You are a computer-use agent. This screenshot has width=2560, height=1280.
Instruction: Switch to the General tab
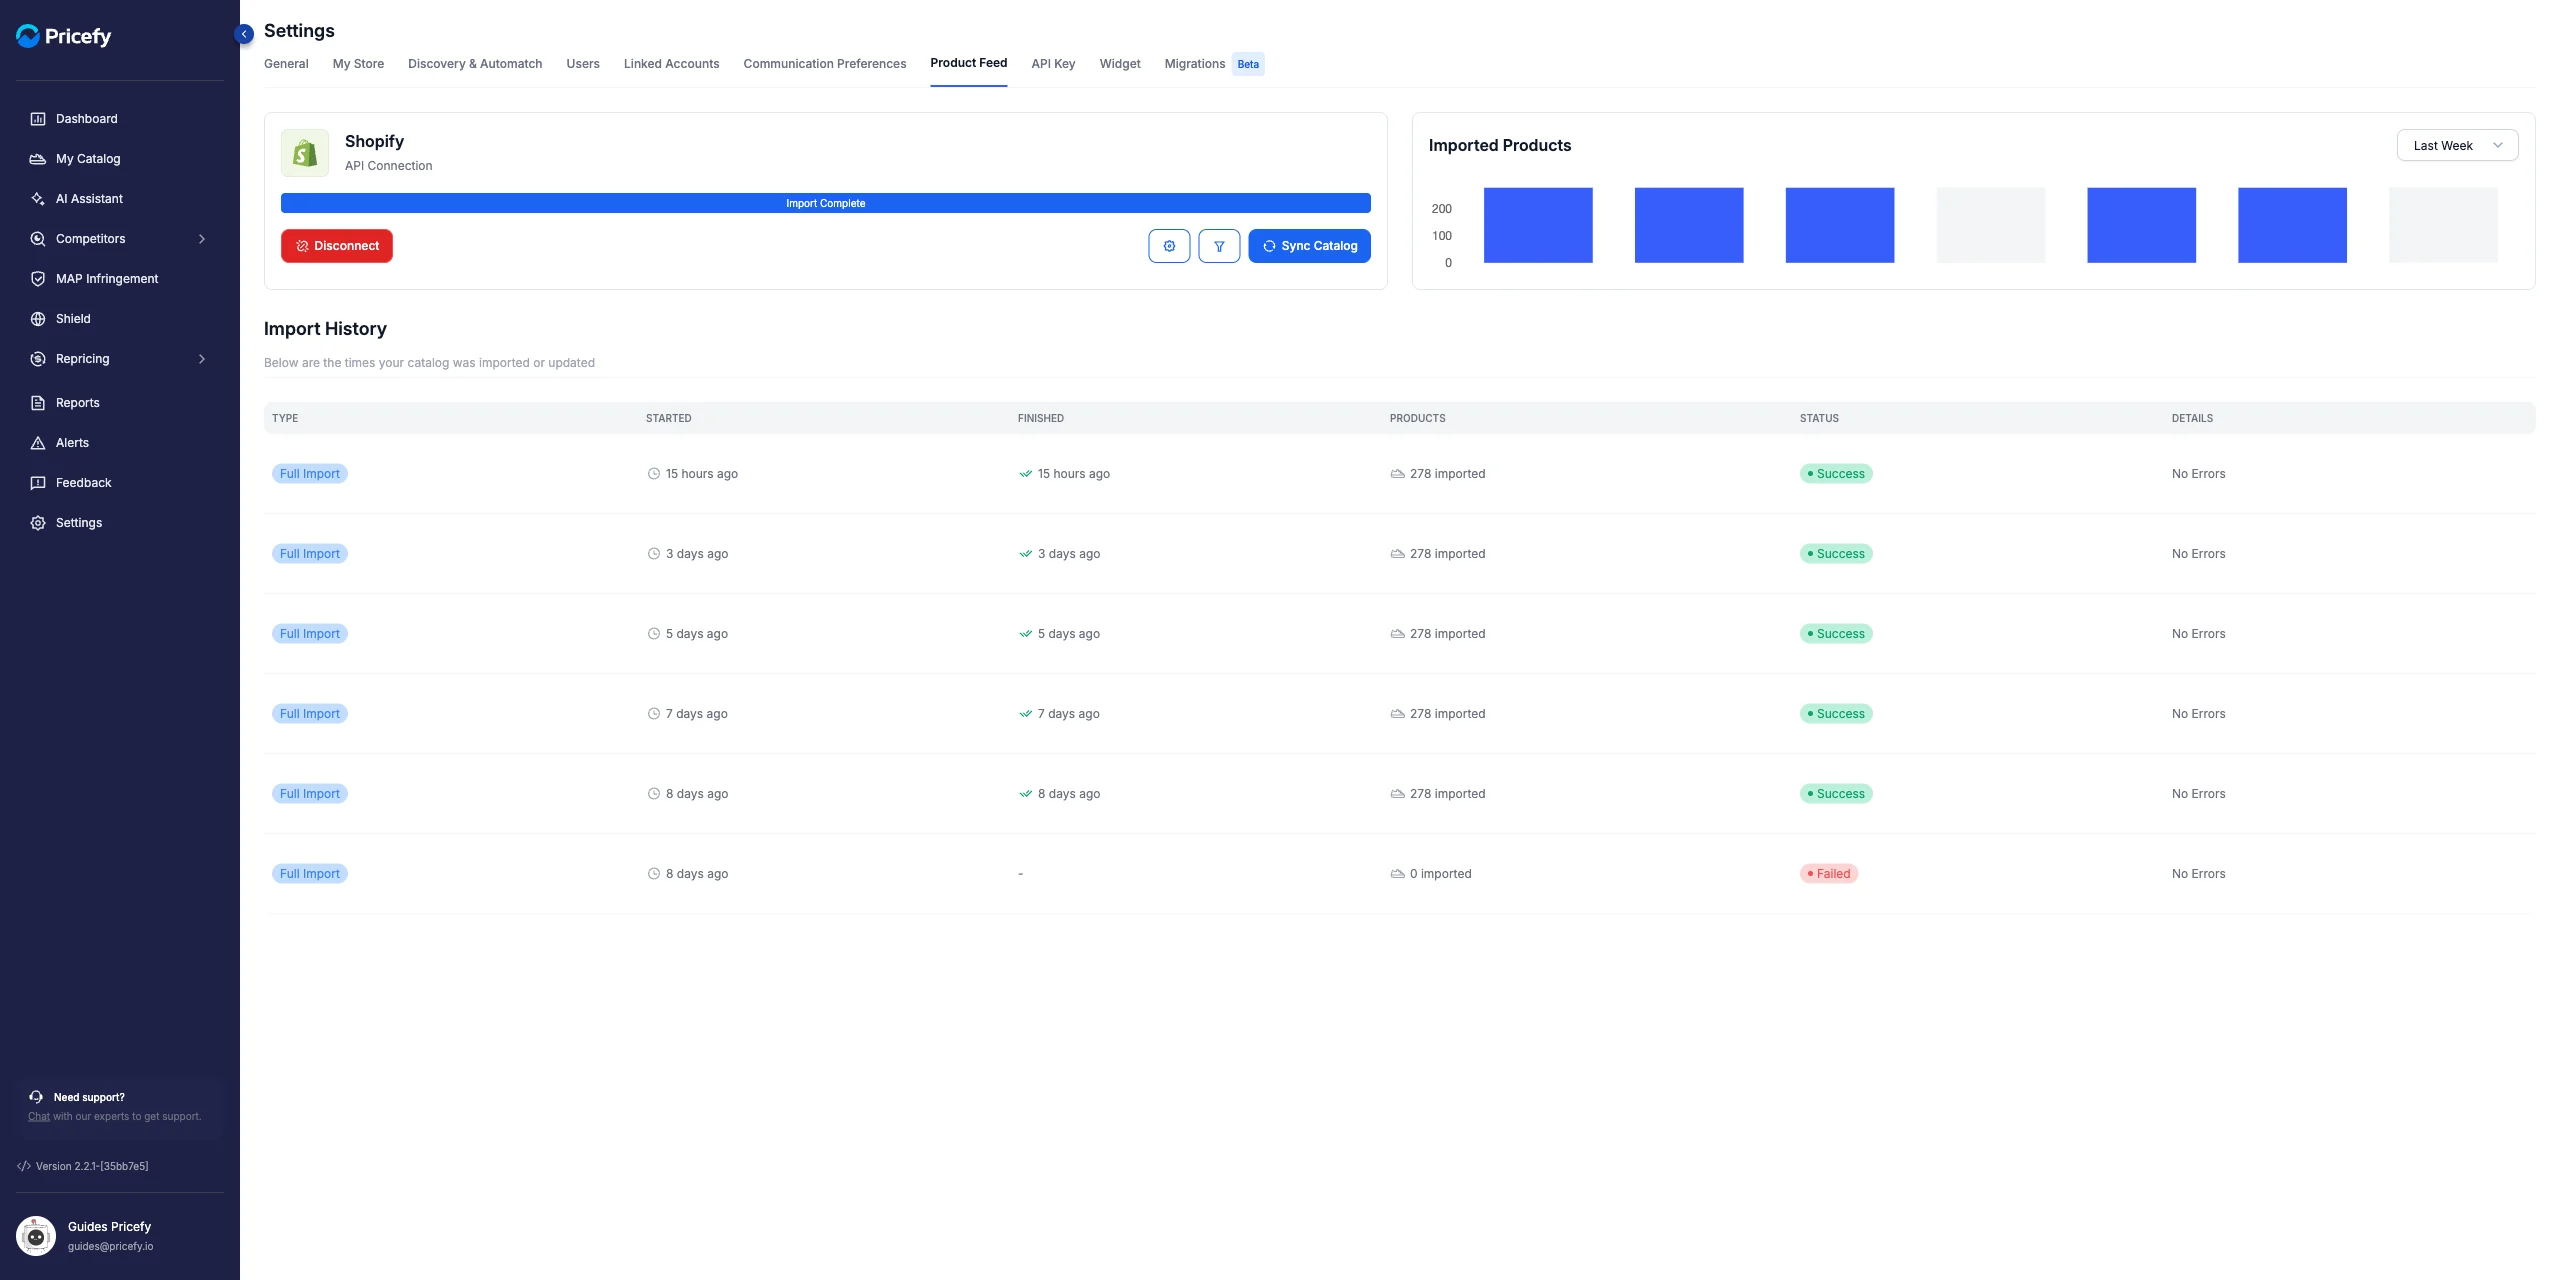click(x=286, y=64)
